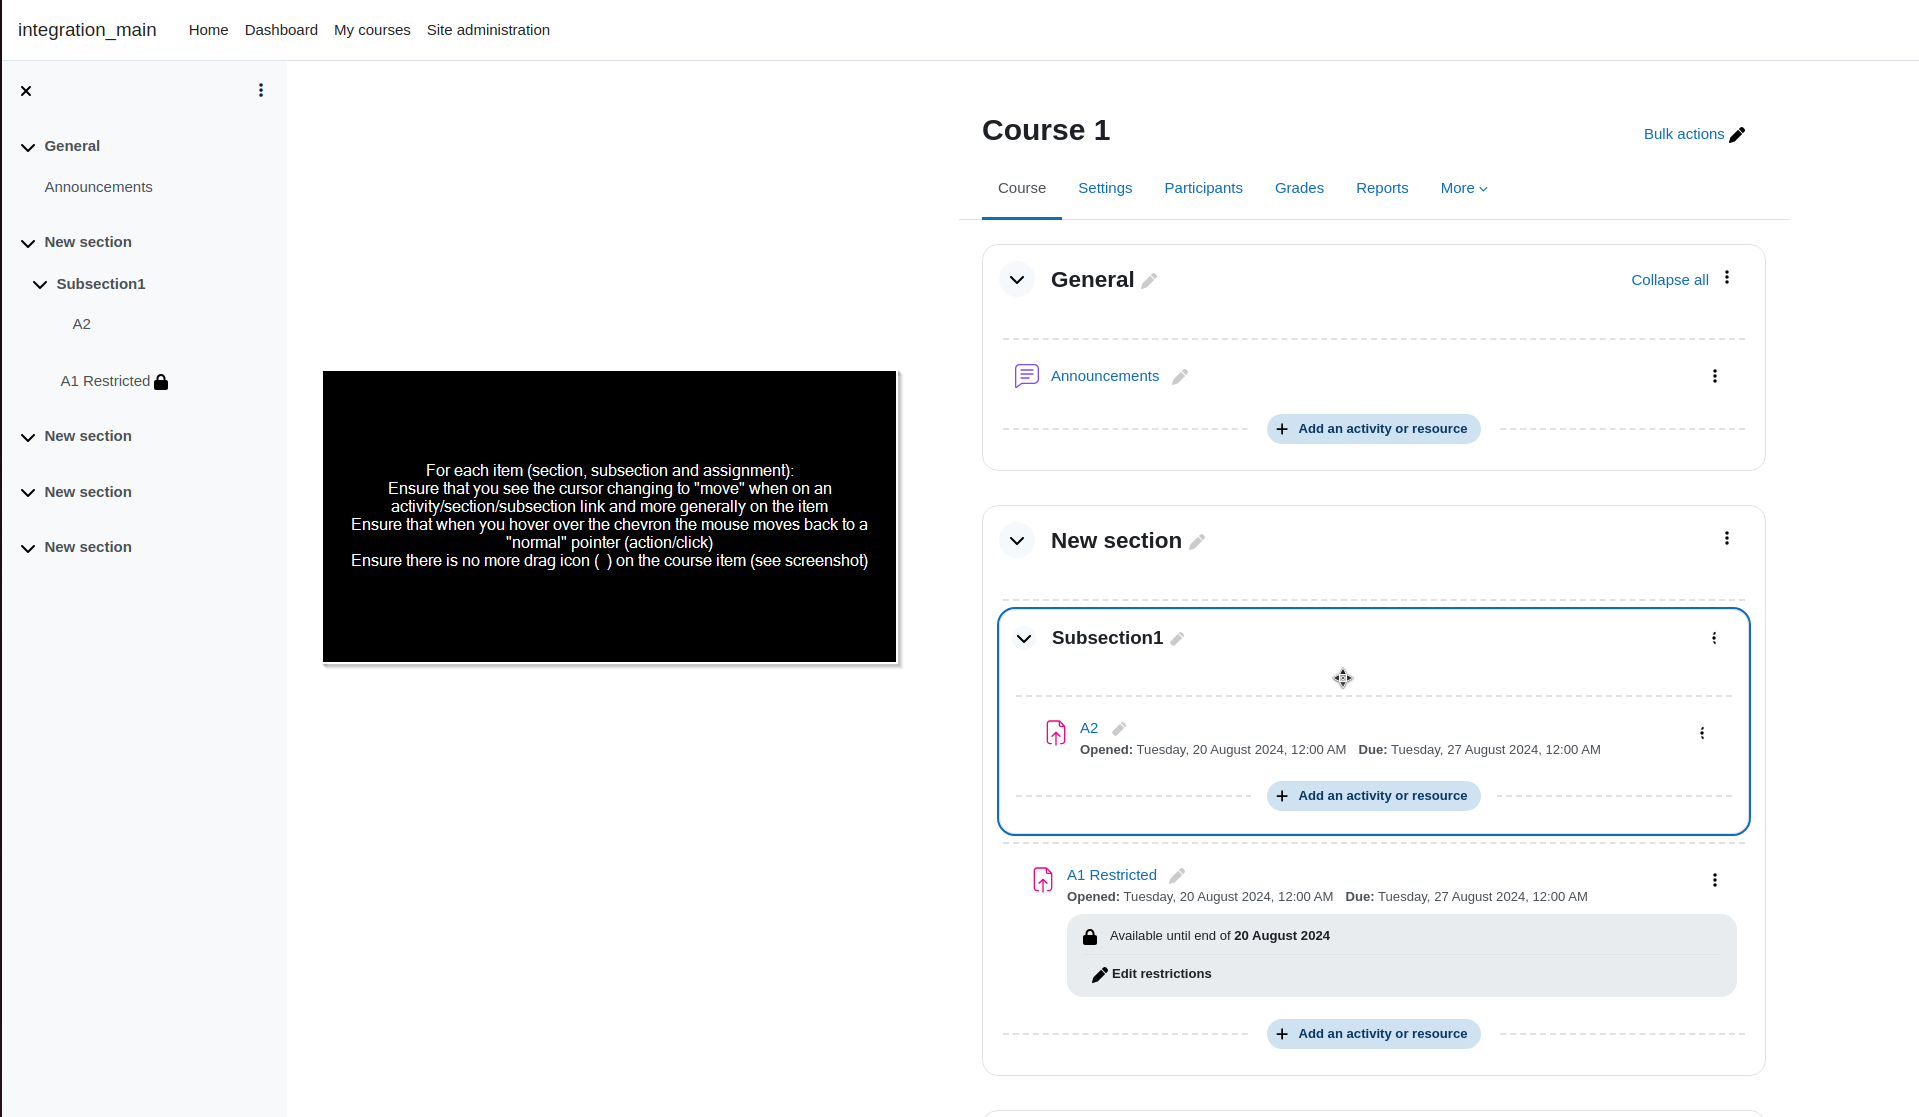Click pencil icon beside Edit restrictions
The image size is (1919, 1117).
(1099, 975)
